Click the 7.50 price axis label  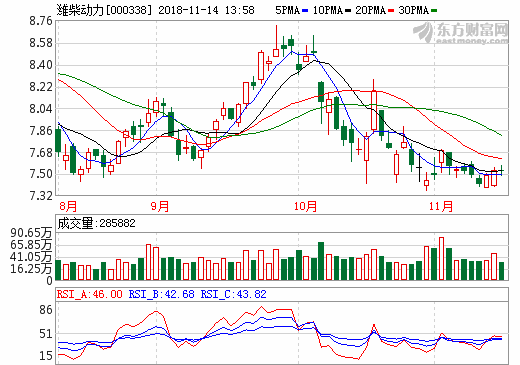point(41,174)
